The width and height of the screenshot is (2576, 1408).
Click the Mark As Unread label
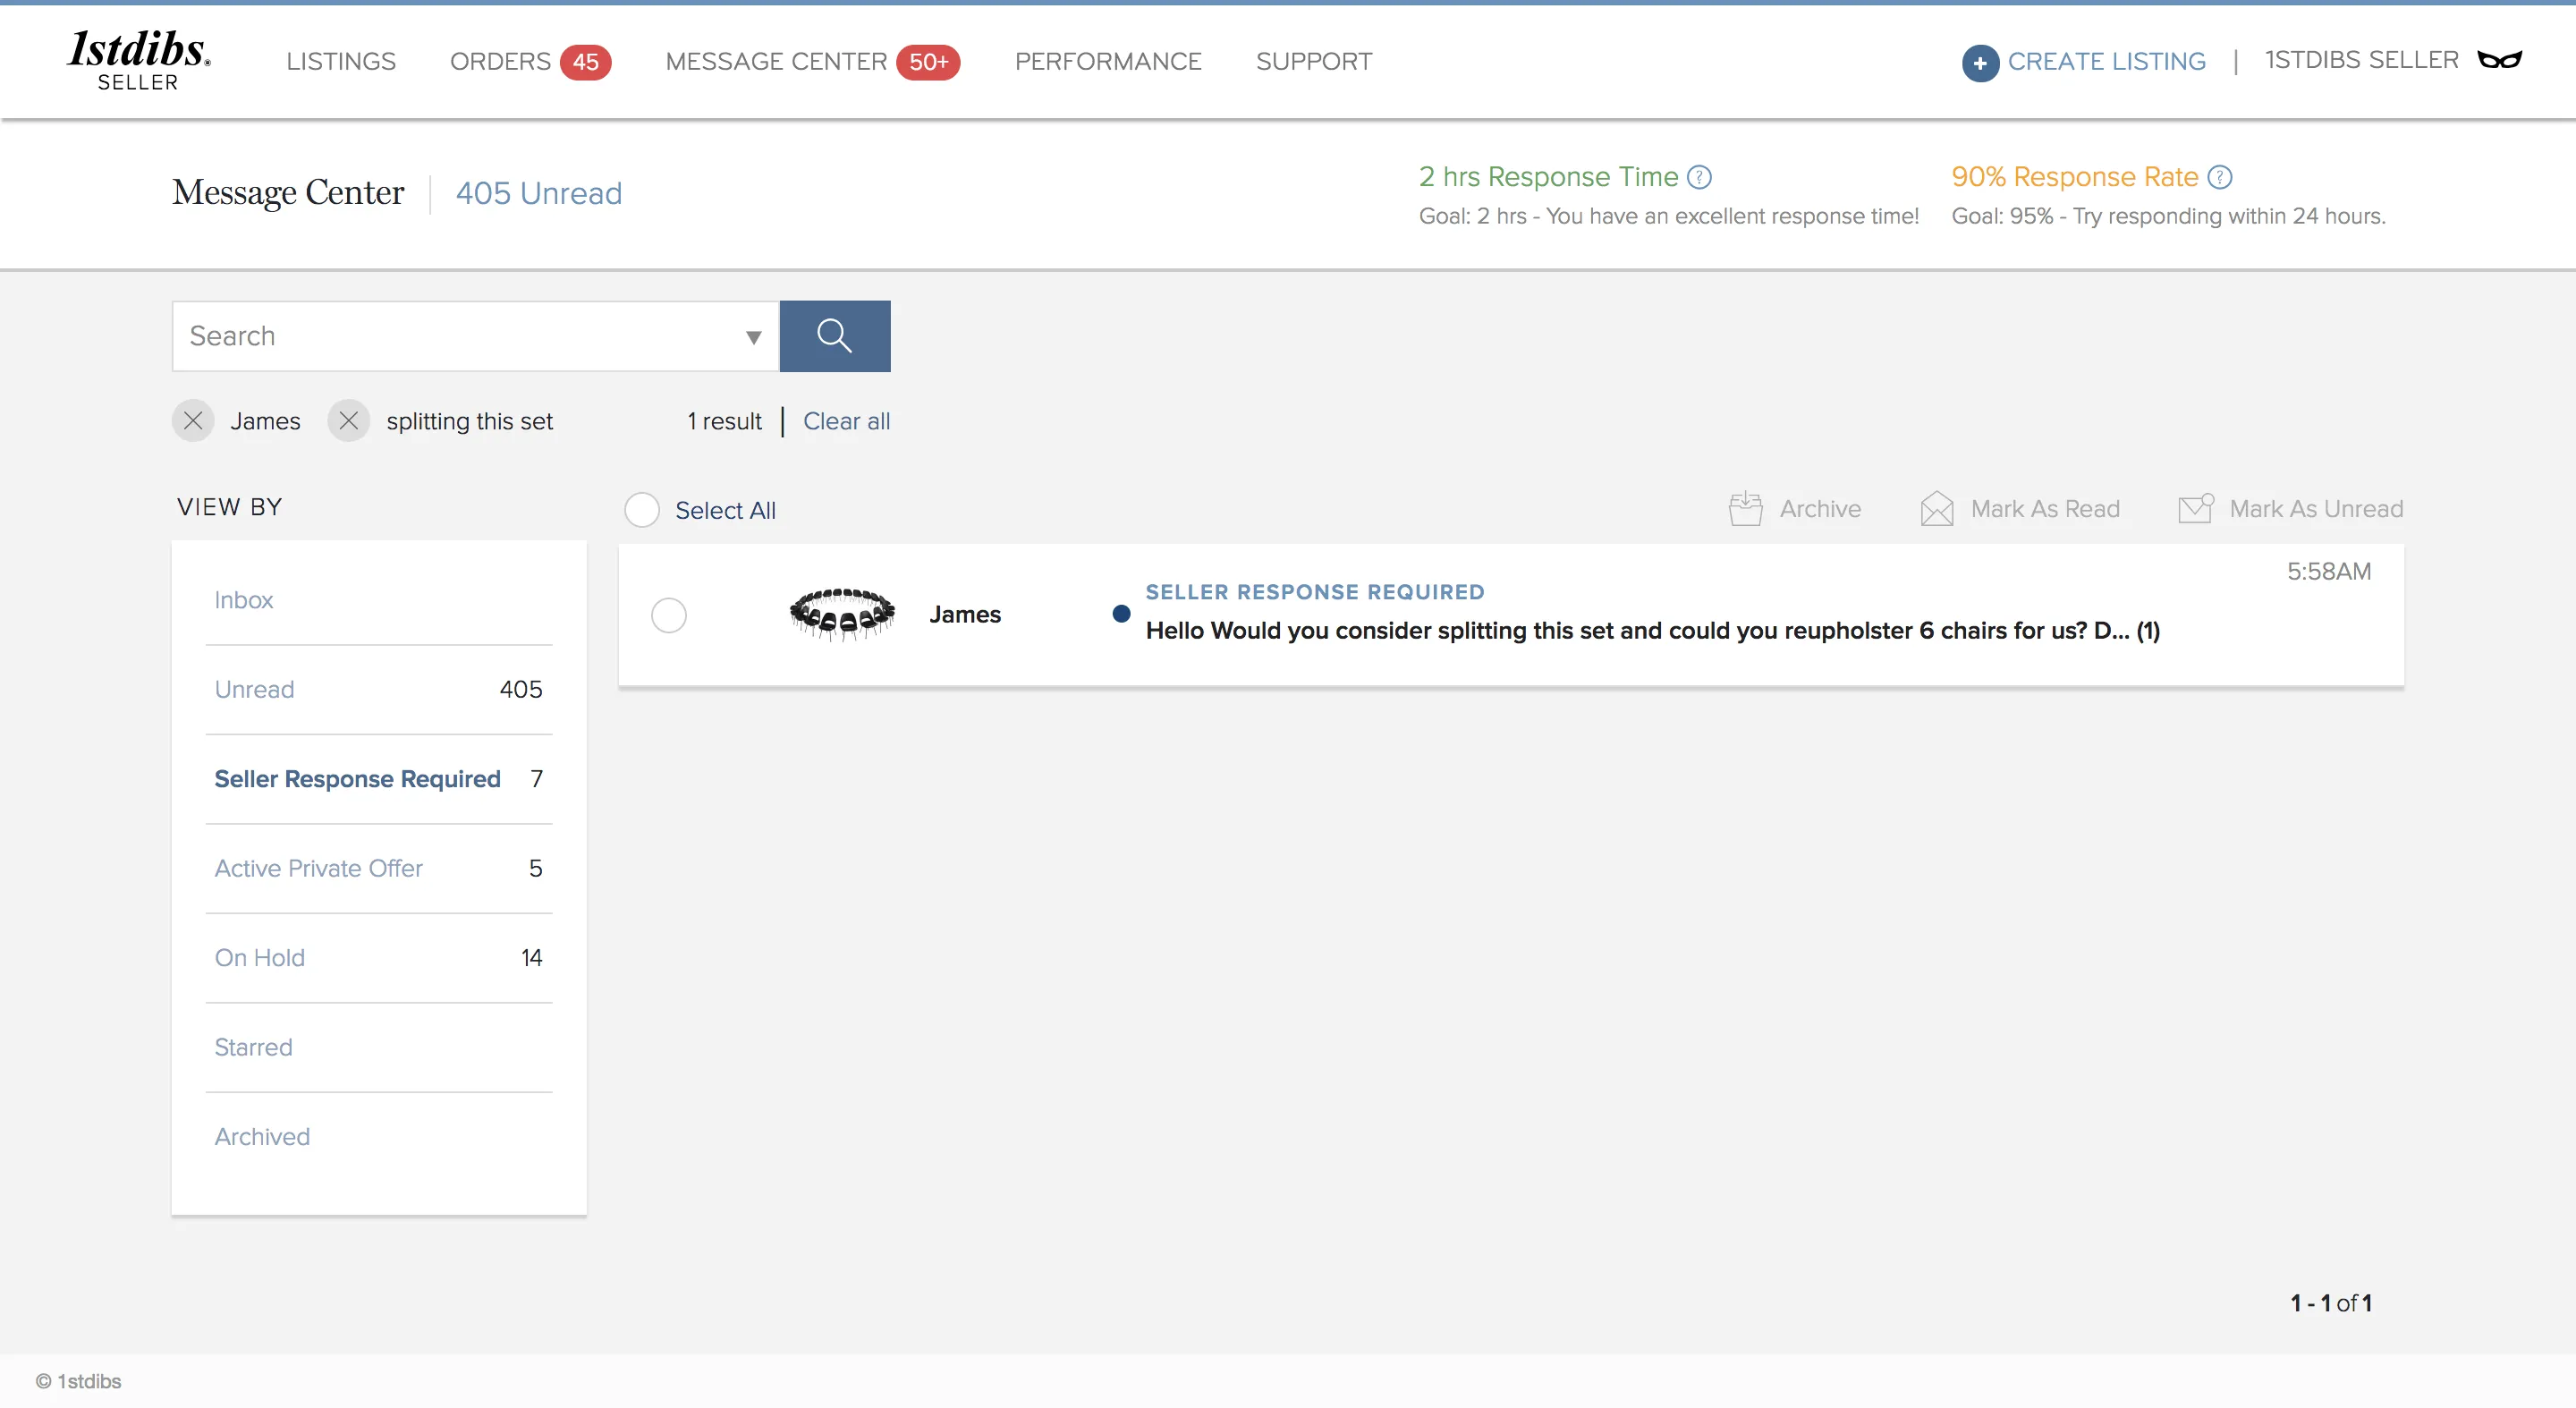click(2316, 509)
